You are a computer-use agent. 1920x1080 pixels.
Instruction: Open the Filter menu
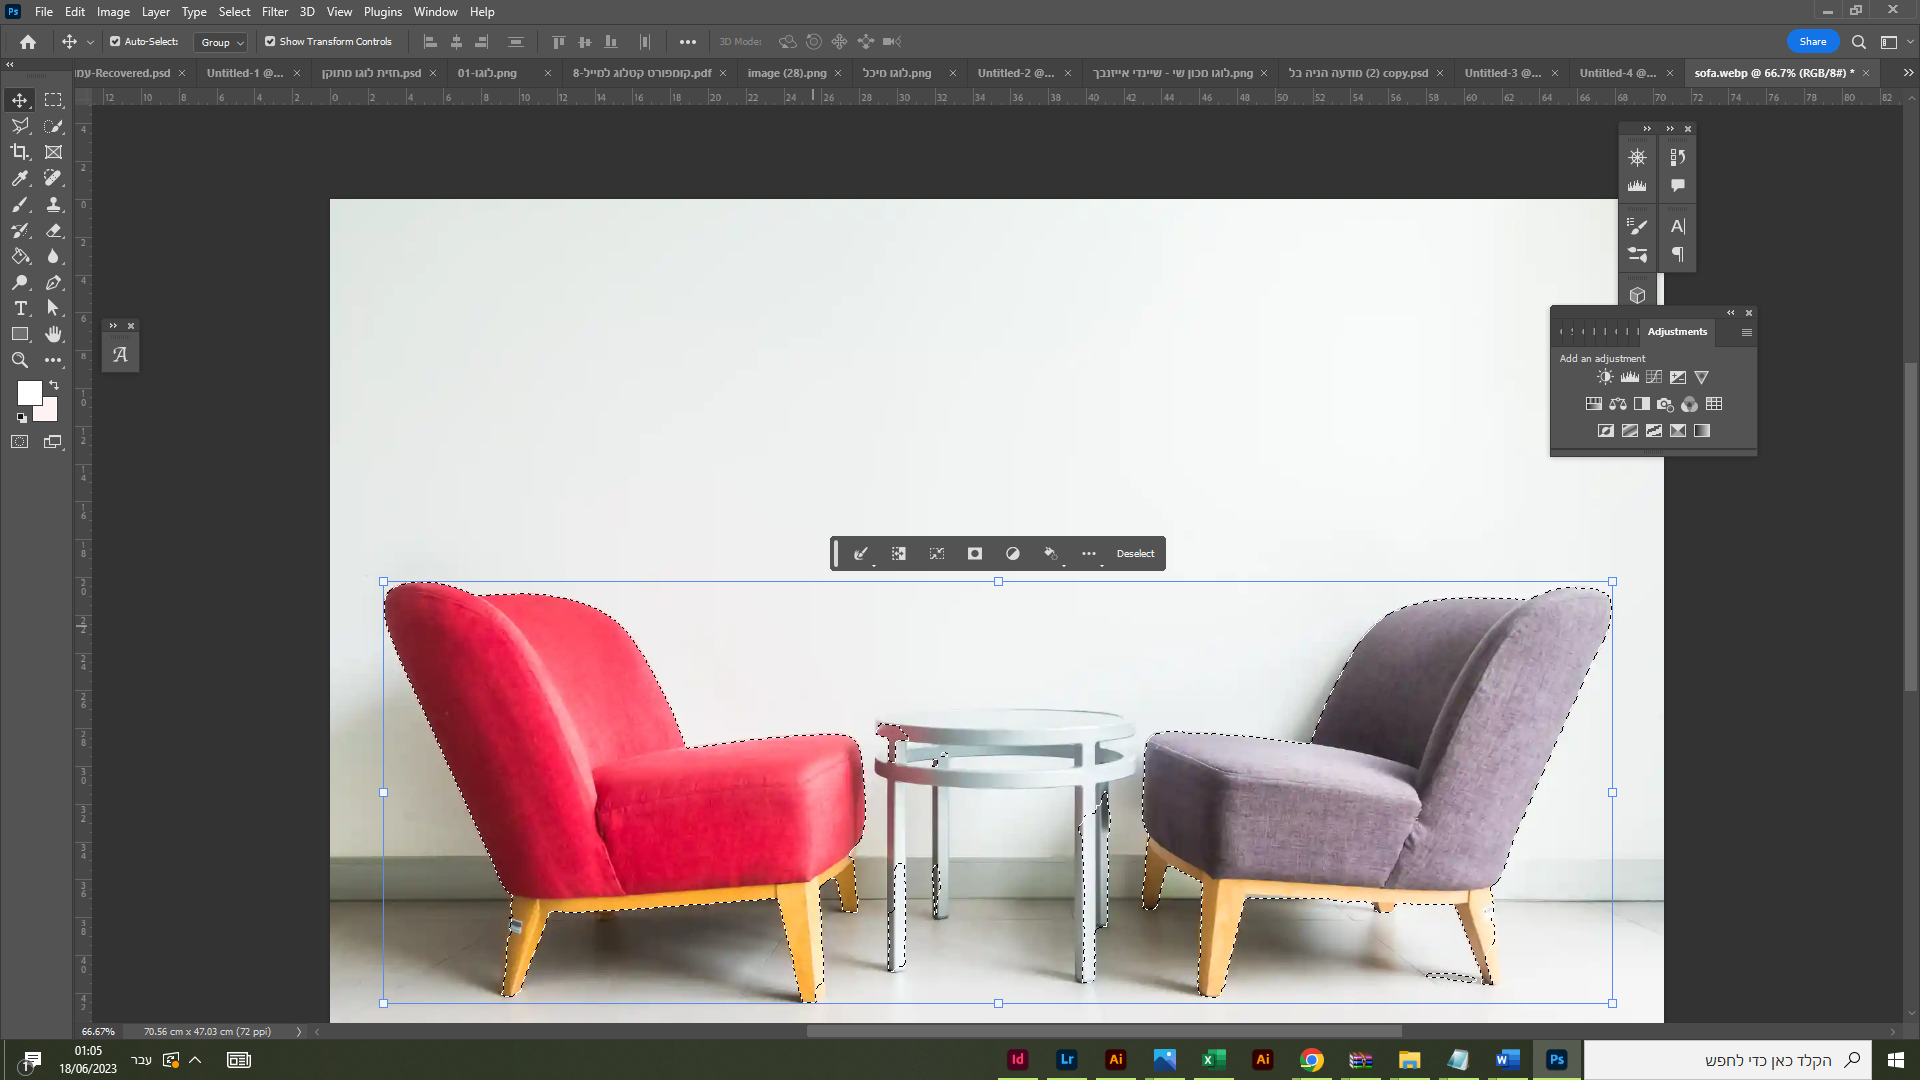(x=274, y=12)
